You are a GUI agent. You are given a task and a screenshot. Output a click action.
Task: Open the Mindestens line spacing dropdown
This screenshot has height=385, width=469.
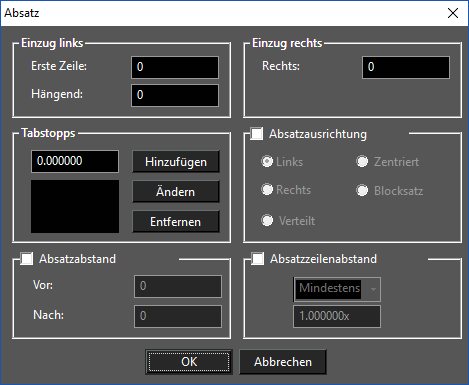click(x=337, y=289)
